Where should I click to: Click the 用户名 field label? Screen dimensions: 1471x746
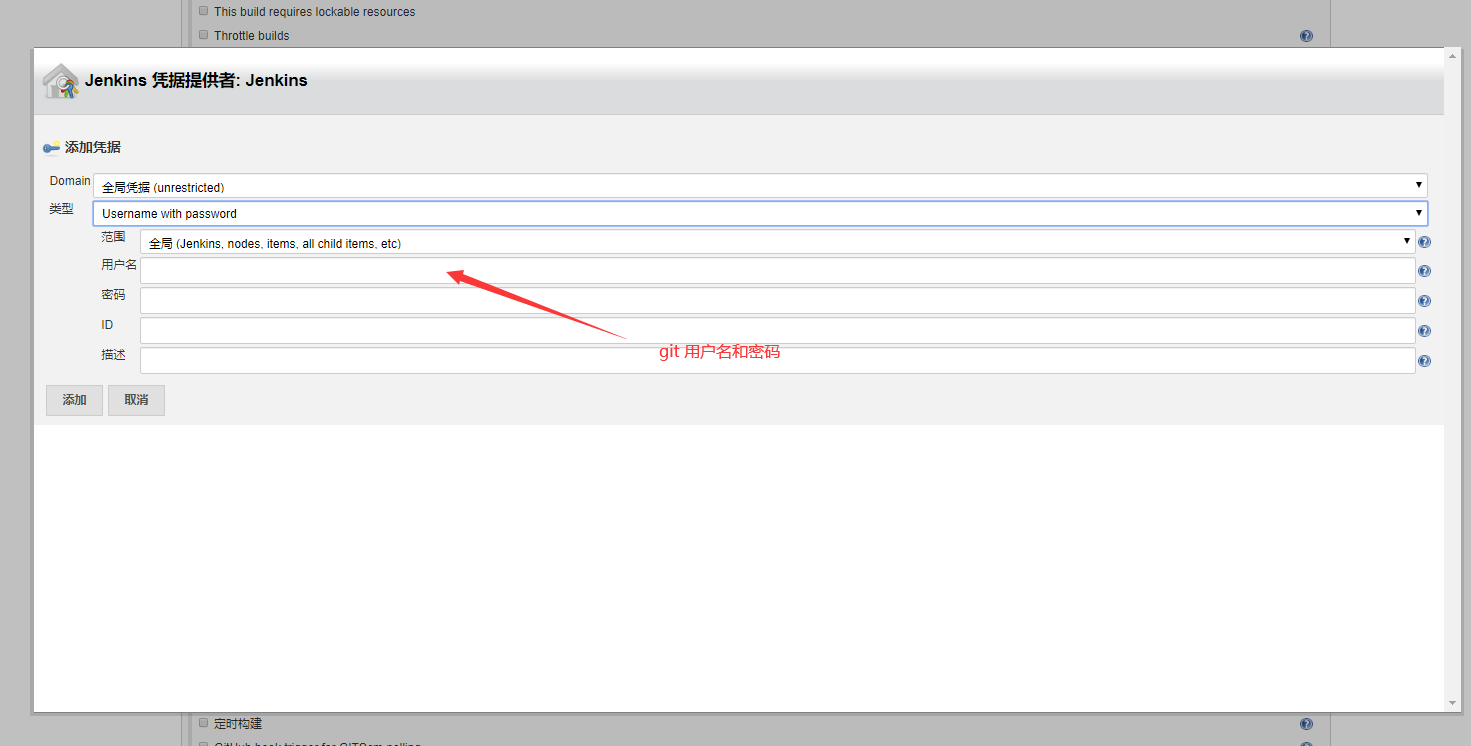pyautogui.click(x=119, y=265)
